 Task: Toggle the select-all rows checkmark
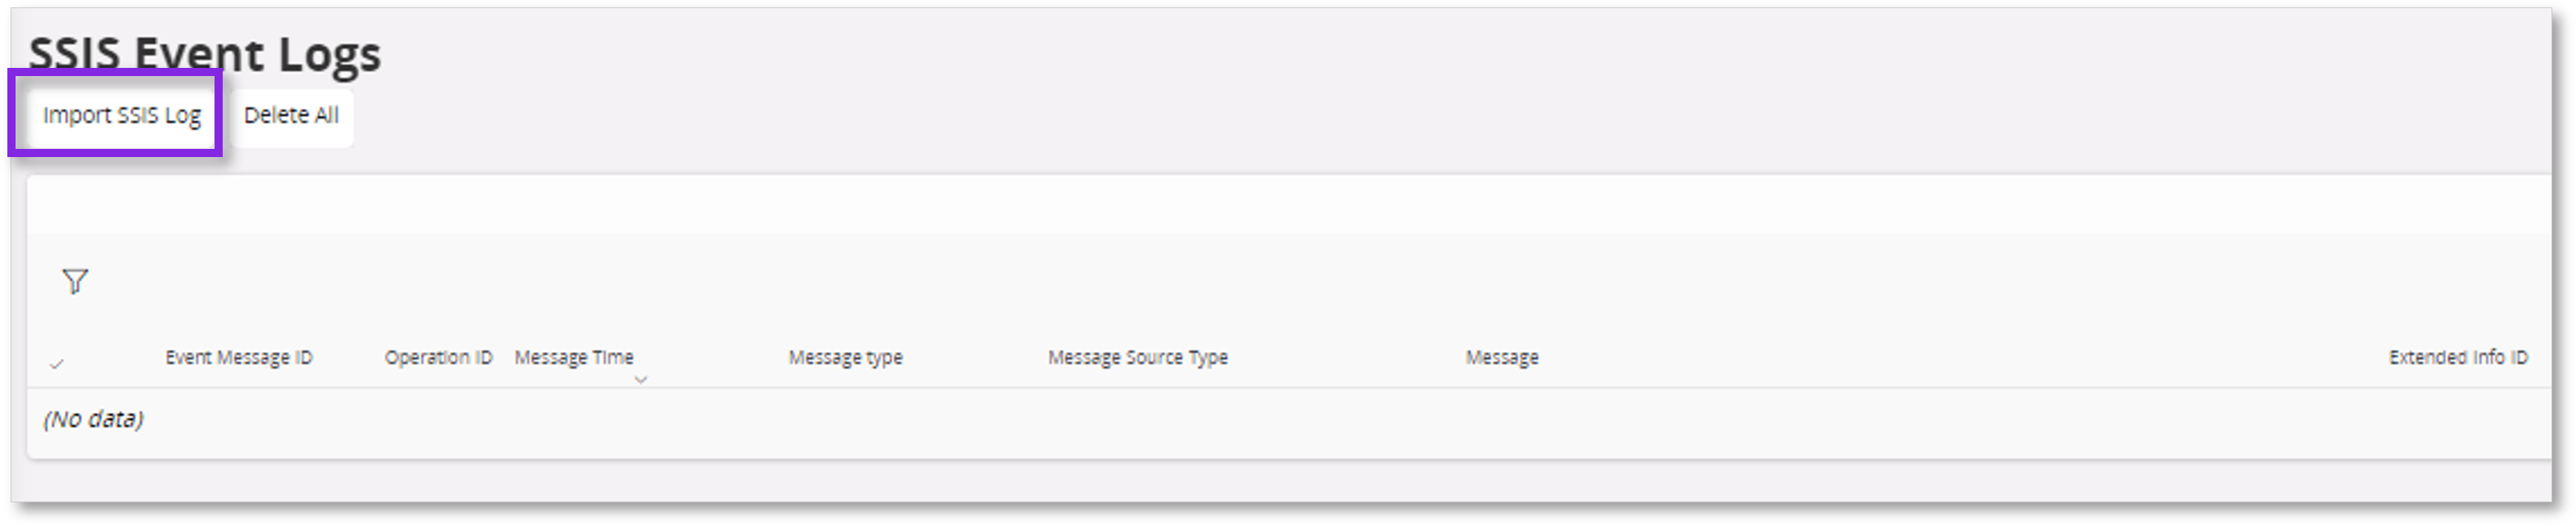point(57,364)
